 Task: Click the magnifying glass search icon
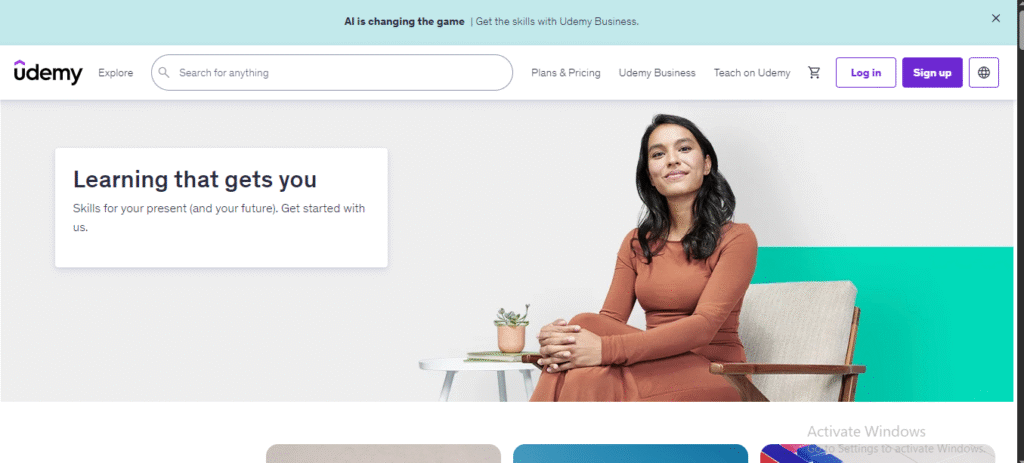(164, 72)
